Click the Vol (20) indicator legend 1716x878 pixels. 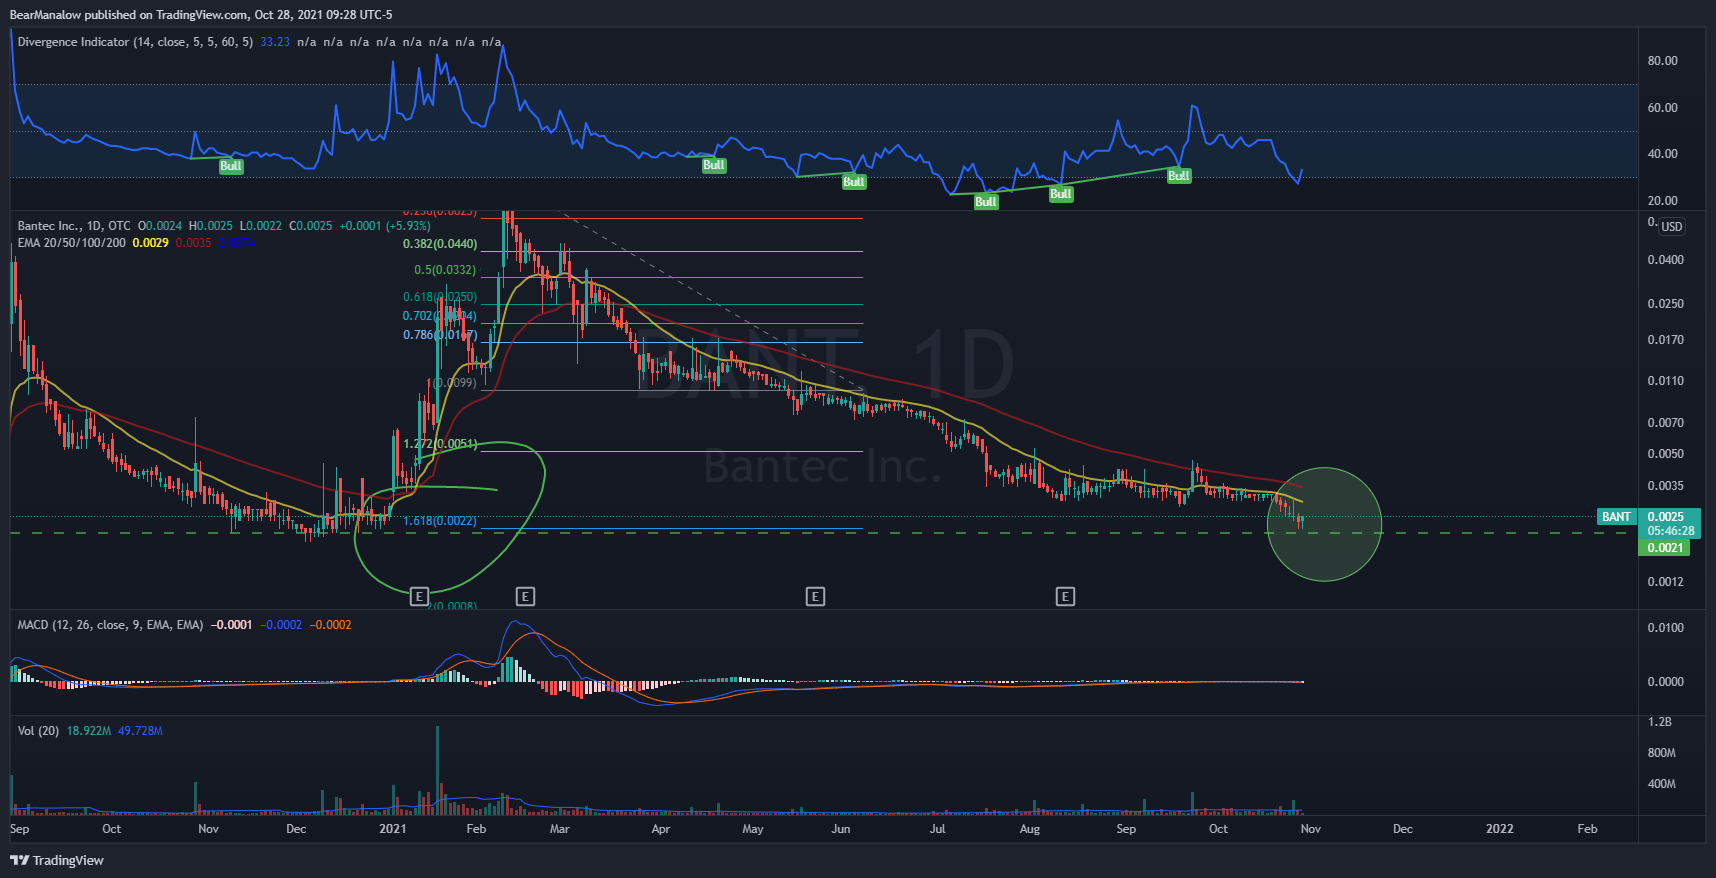(x=38, y=731)
